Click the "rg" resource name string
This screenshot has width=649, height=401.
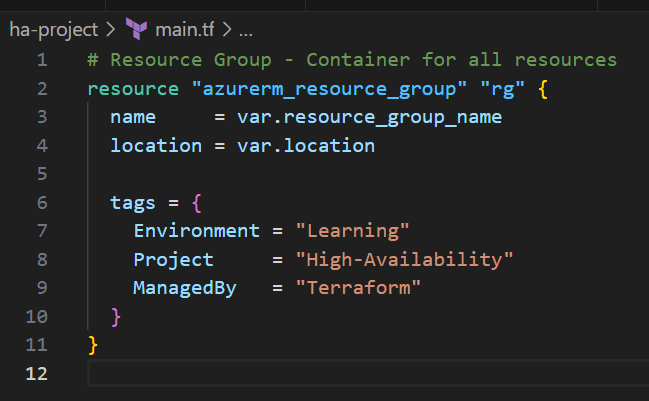click(x=506, y=89)
